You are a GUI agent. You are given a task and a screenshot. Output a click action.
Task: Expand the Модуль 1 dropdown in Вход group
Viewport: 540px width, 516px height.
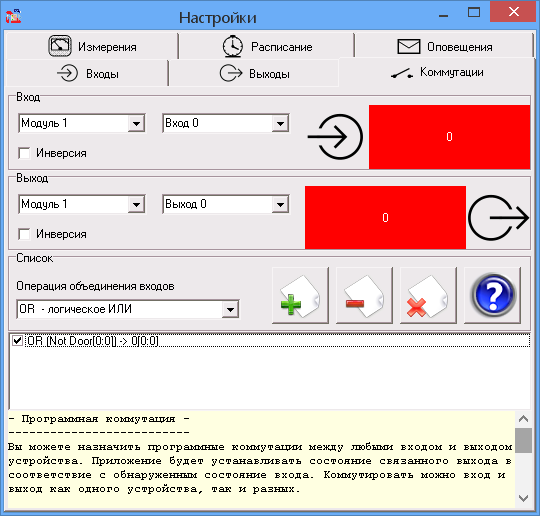(x=136, y=123)
